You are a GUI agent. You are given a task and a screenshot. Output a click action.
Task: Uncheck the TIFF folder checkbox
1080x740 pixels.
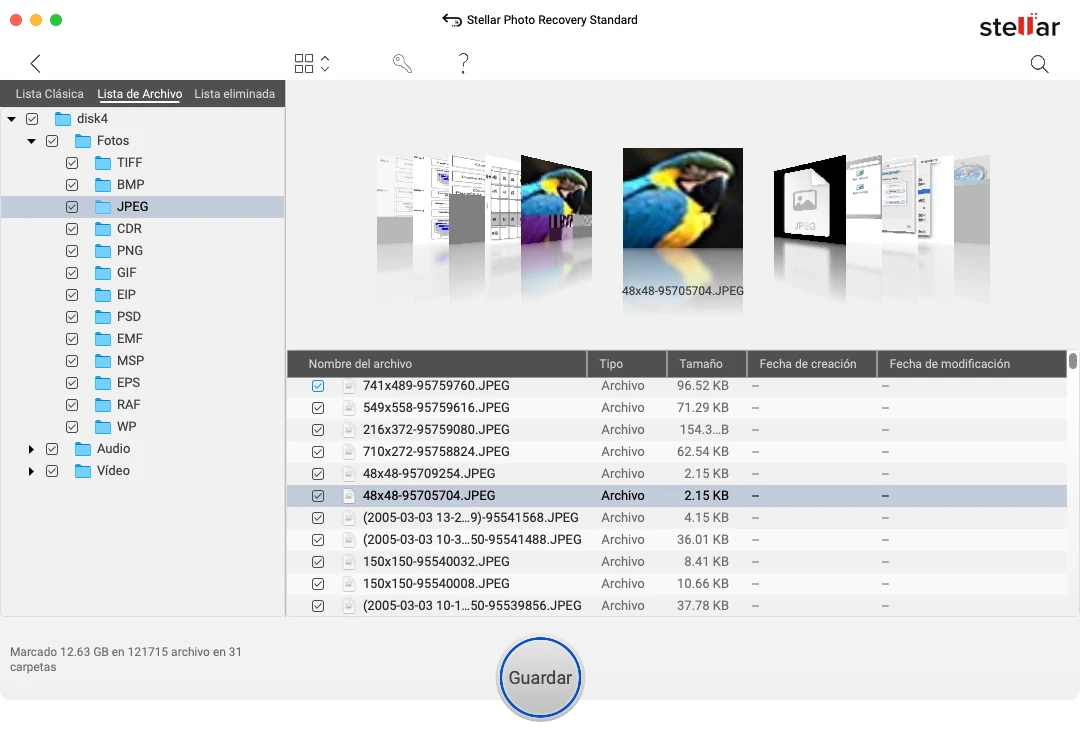tap(72, 163)
